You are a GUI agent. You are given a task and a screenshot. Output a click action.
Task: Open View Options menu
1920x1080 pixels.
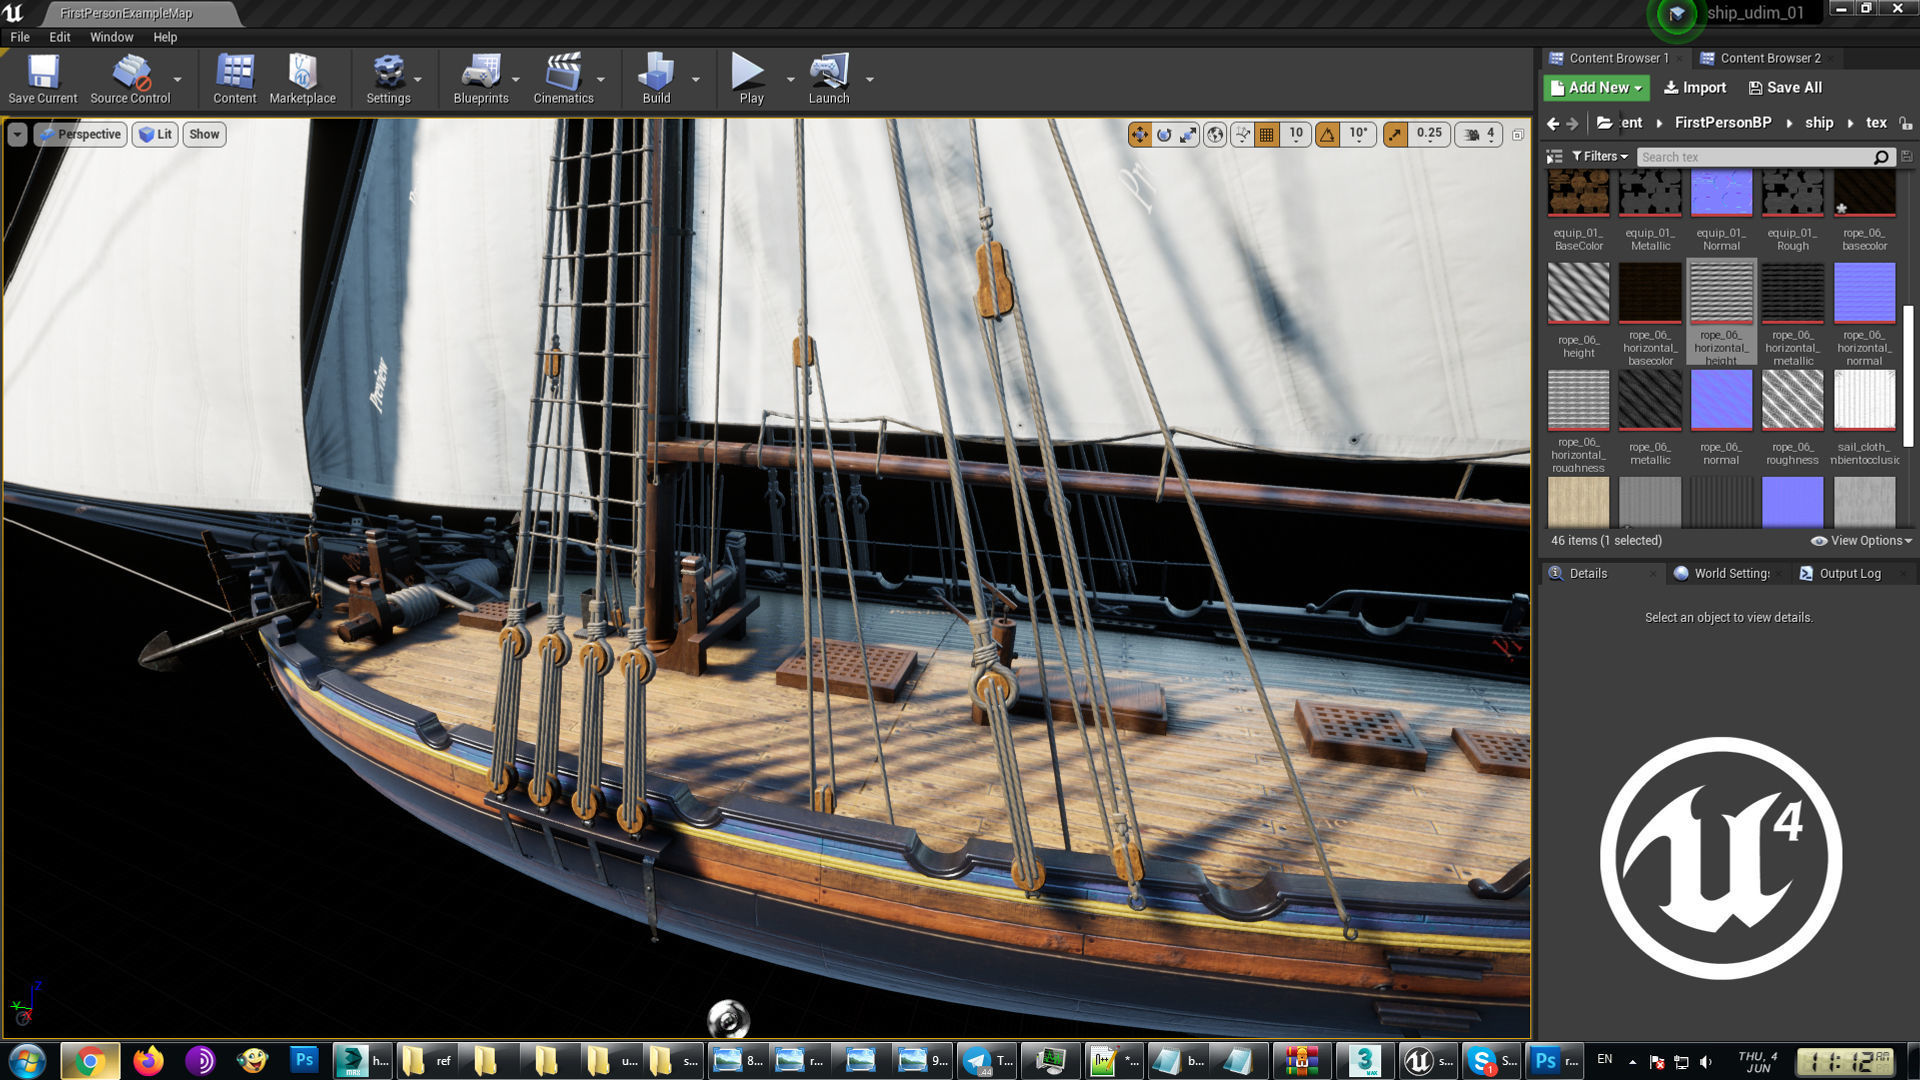[x=1861, y=541]
